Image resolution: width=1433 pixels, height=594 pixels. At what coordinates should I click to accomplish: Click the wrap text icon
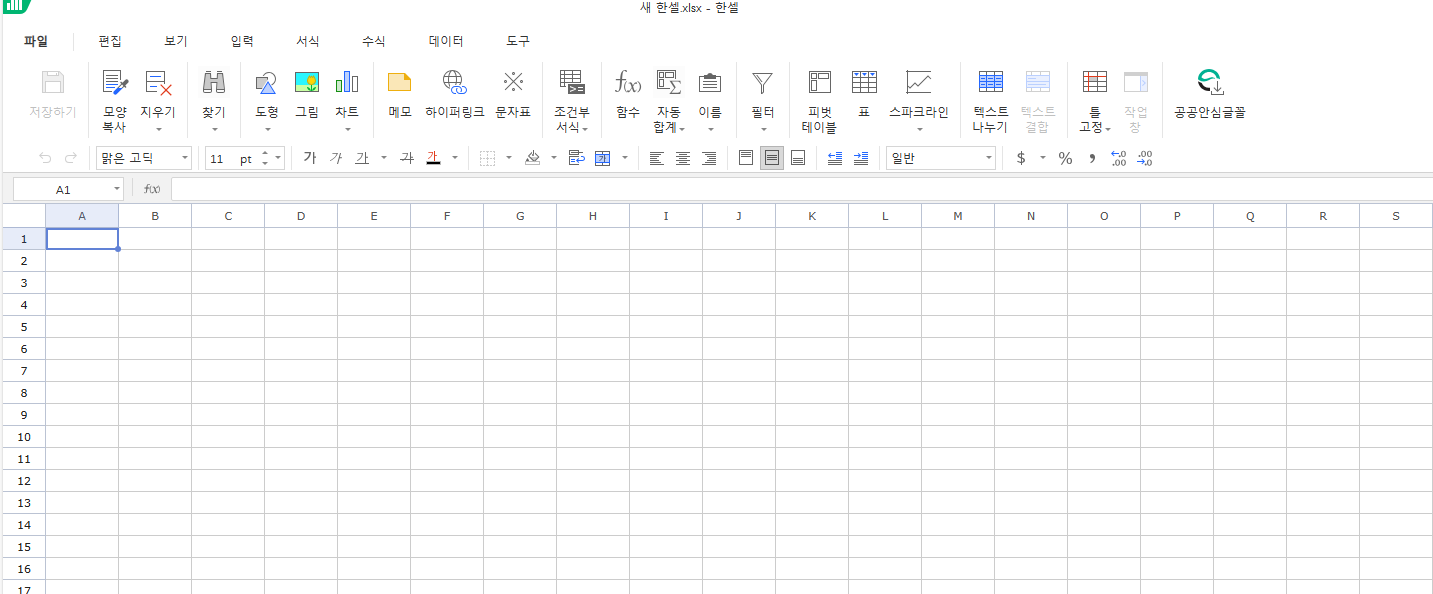(576, 158)
